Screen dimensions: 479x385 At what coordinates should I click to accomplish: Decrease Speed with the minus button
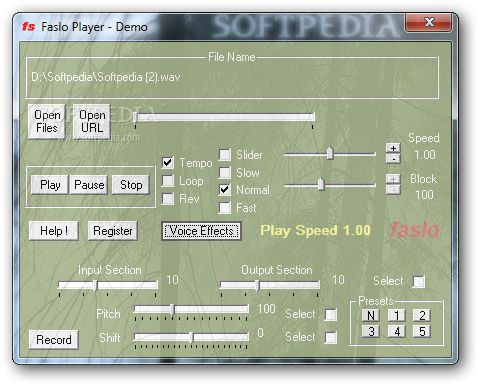tap(393, 159)
